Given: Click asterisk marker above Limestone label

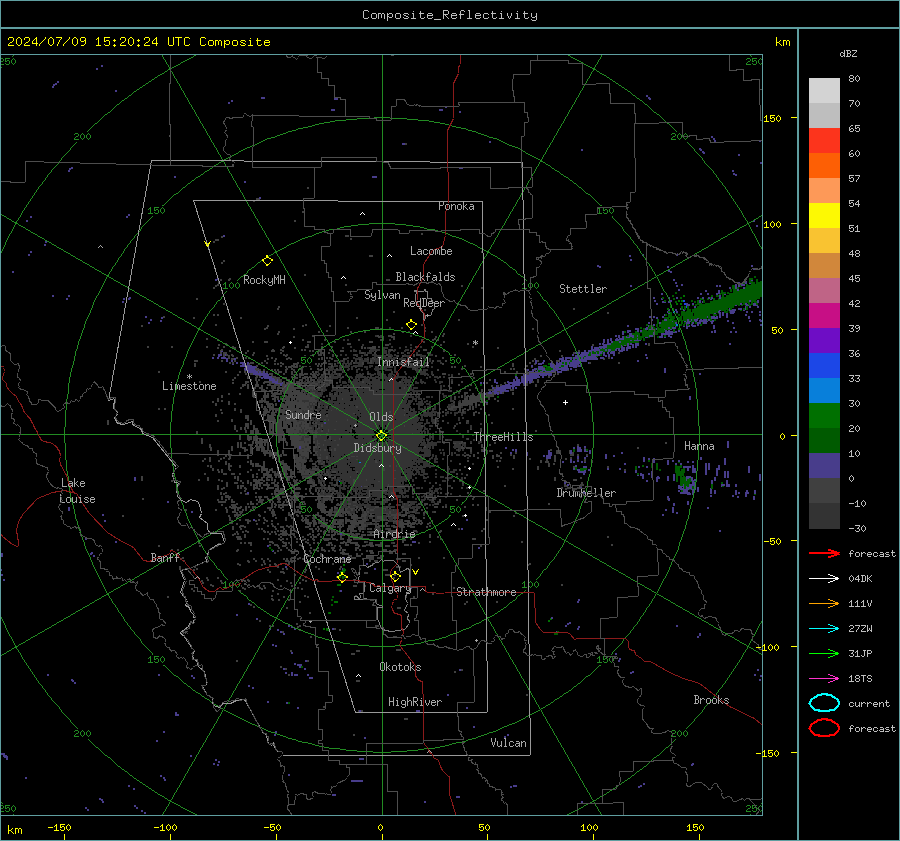Looking at the screenshot, I should click(x=189, y=377).
